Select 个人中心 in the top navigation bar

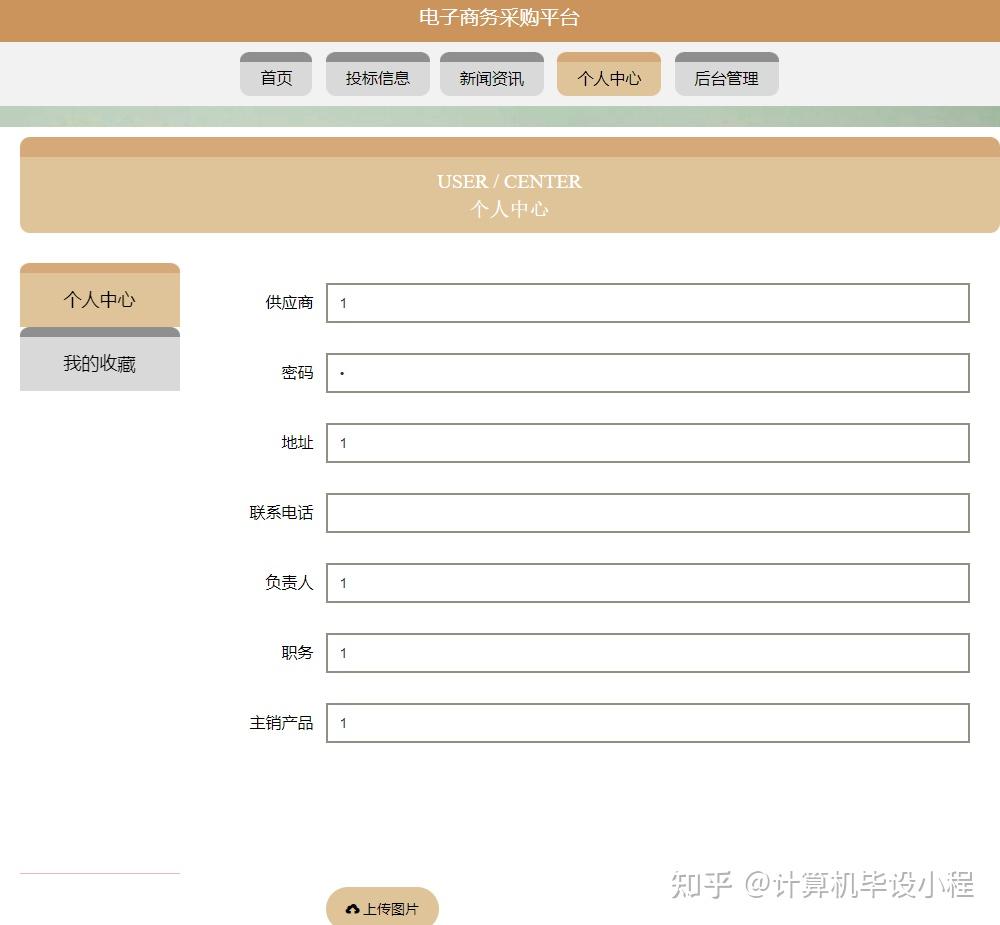click(608, 77)
